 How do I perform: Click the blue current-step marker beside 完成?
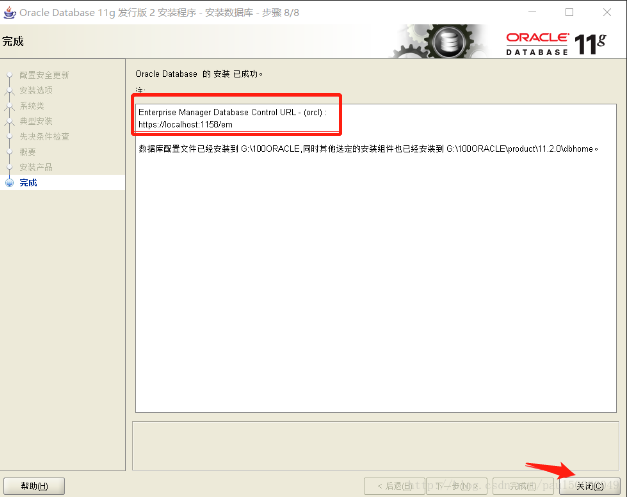click(x=10, y=183)
